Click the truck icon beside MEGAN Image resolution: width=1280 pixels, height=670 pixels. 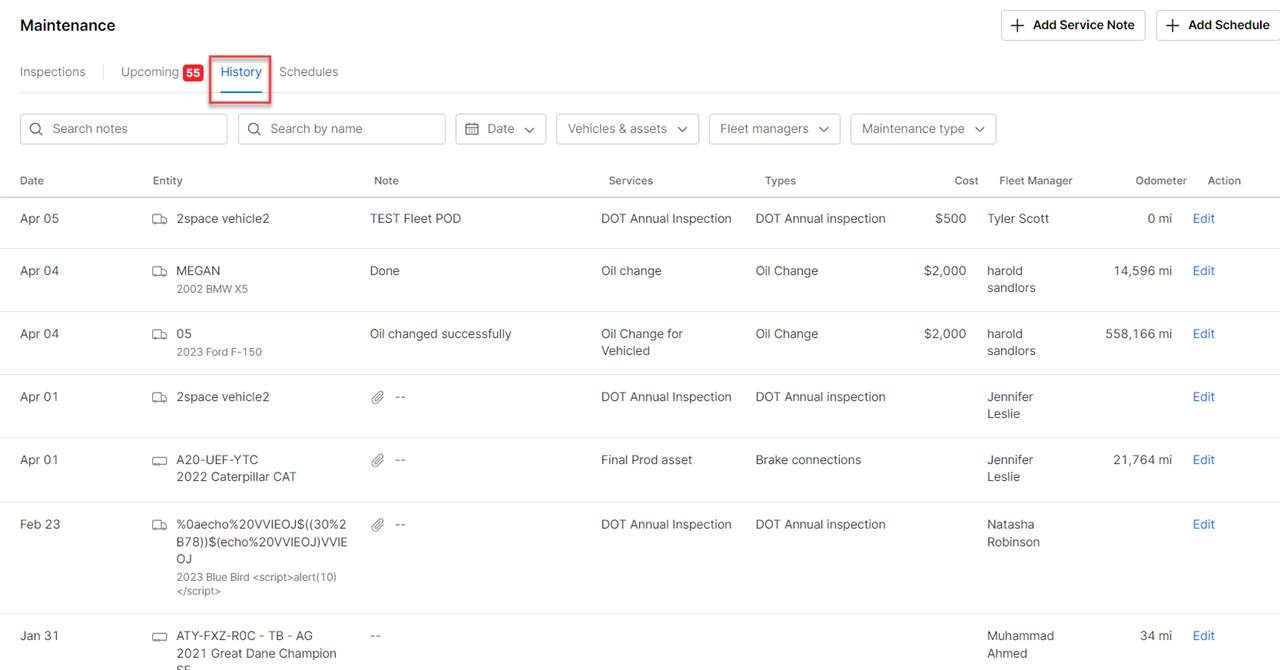[x=159, y=271]
